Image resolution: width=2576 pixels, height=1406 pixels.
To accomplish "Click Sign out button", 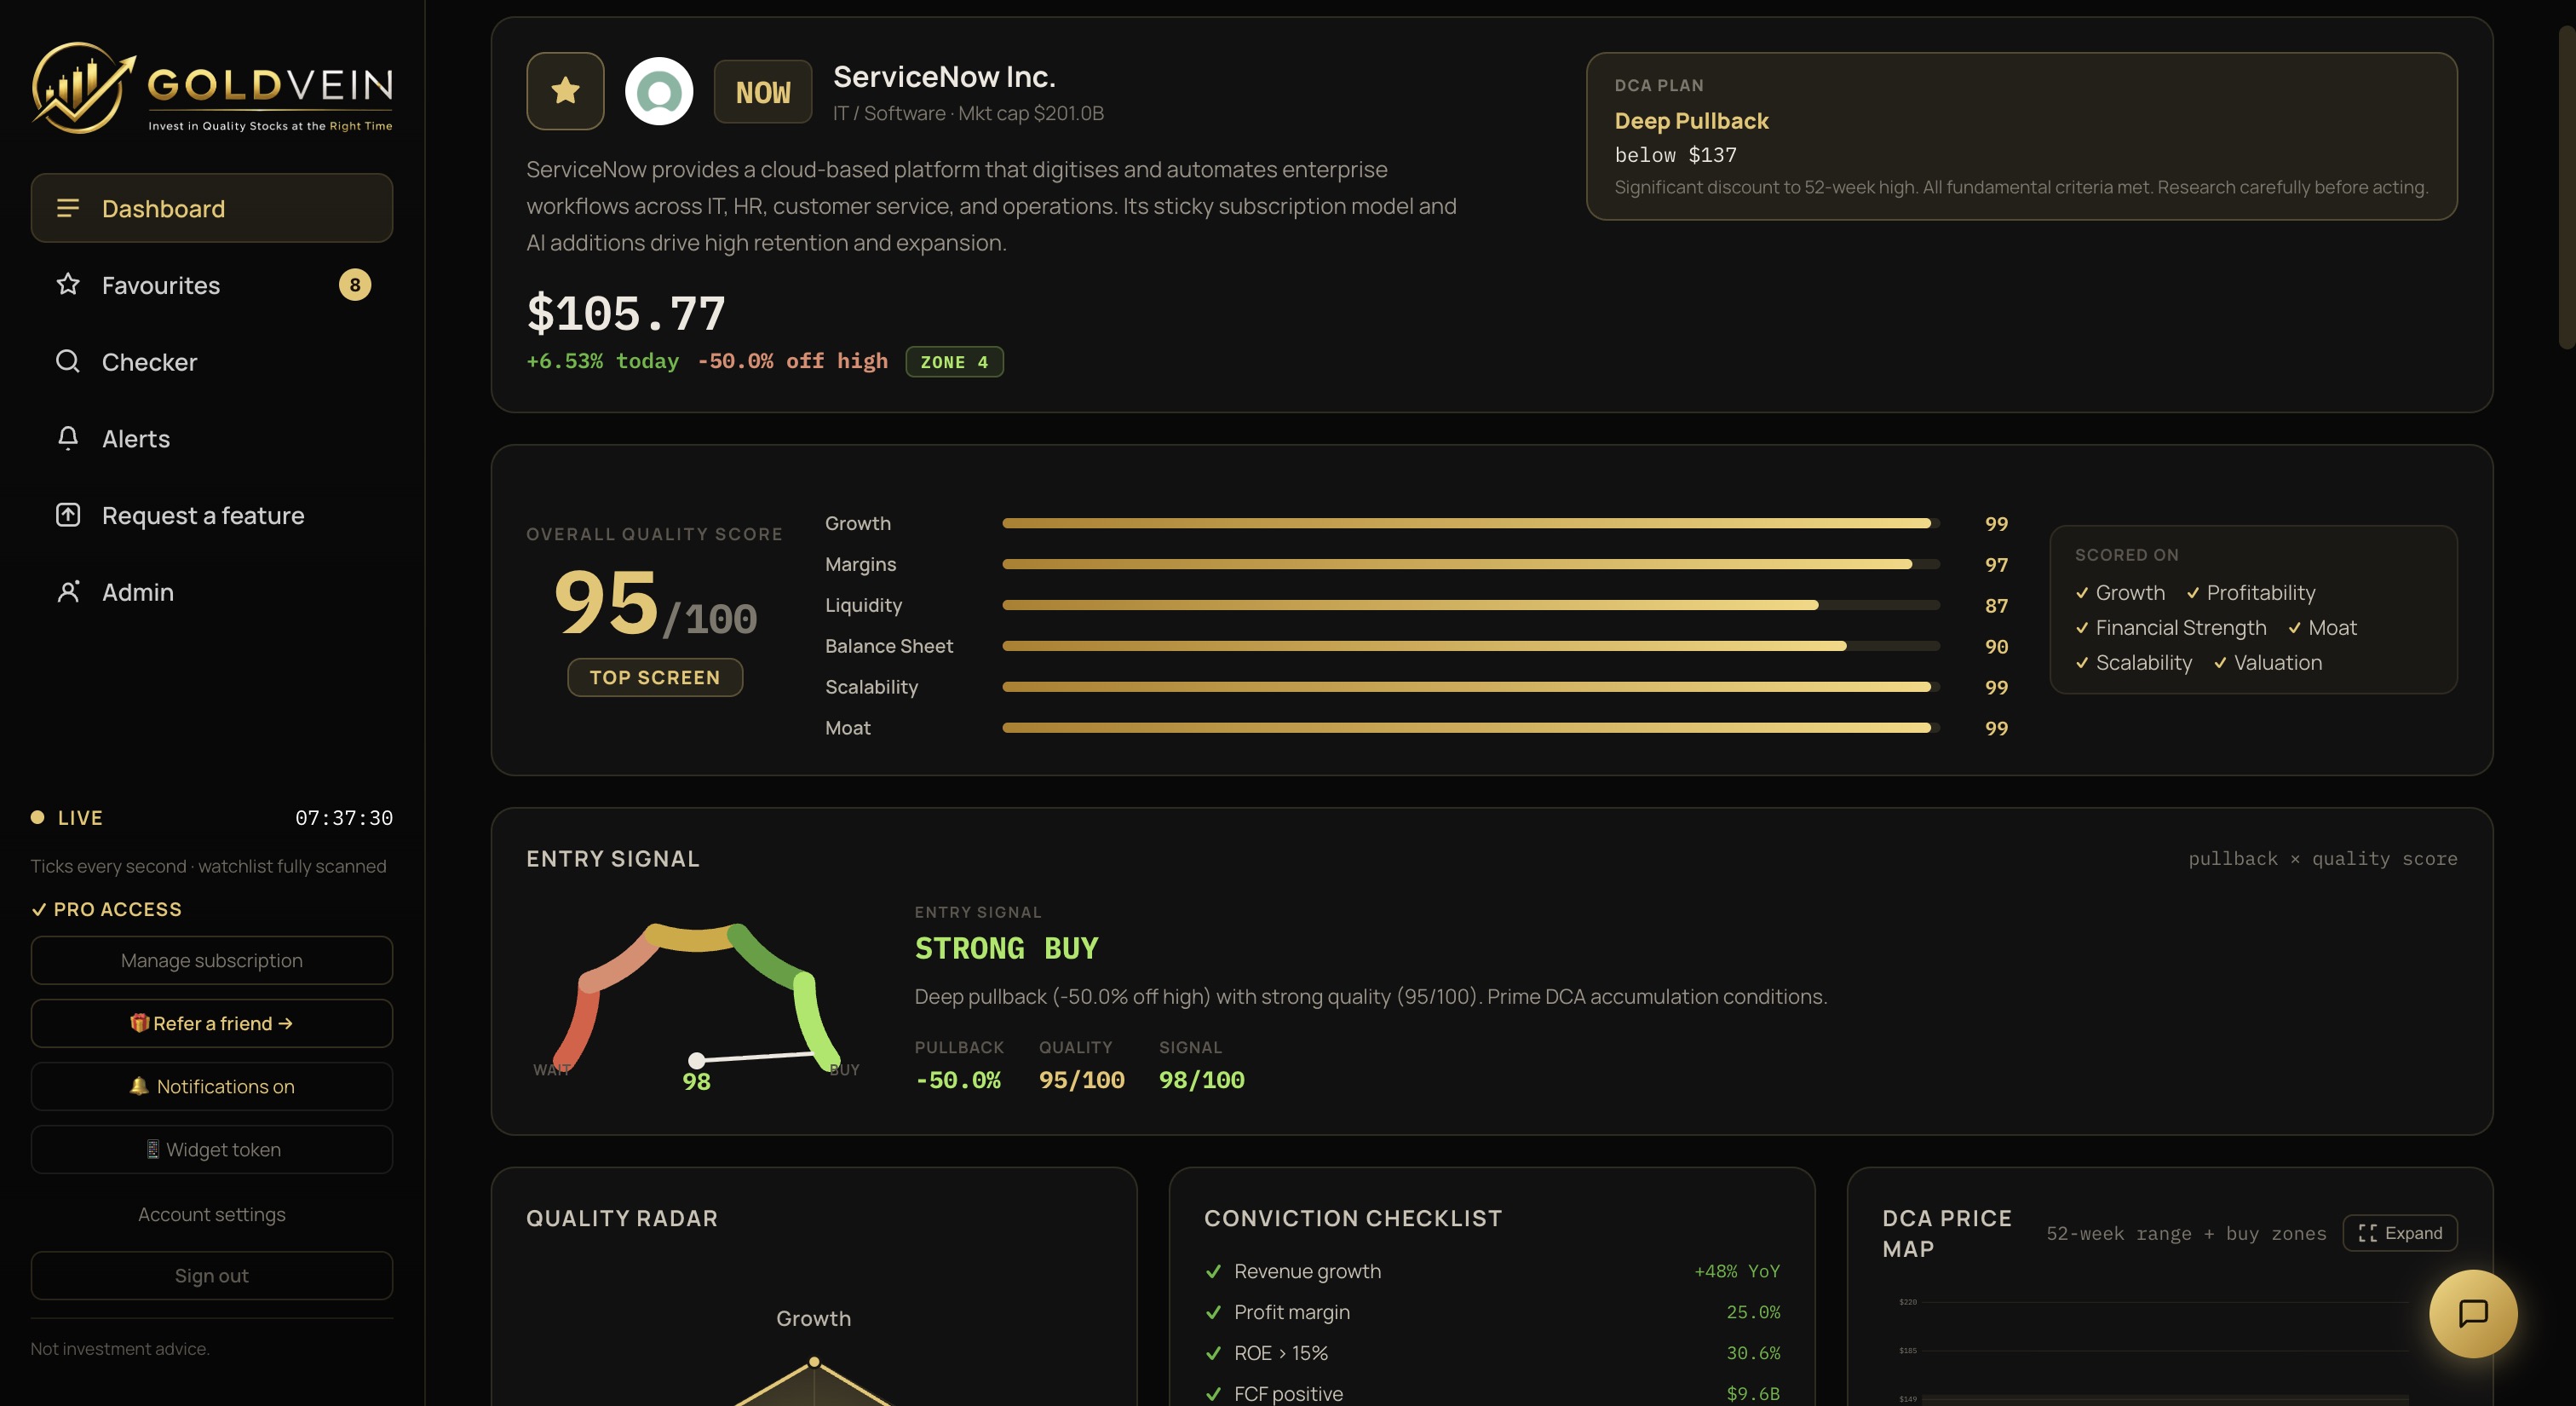I will coord(212,1275).
